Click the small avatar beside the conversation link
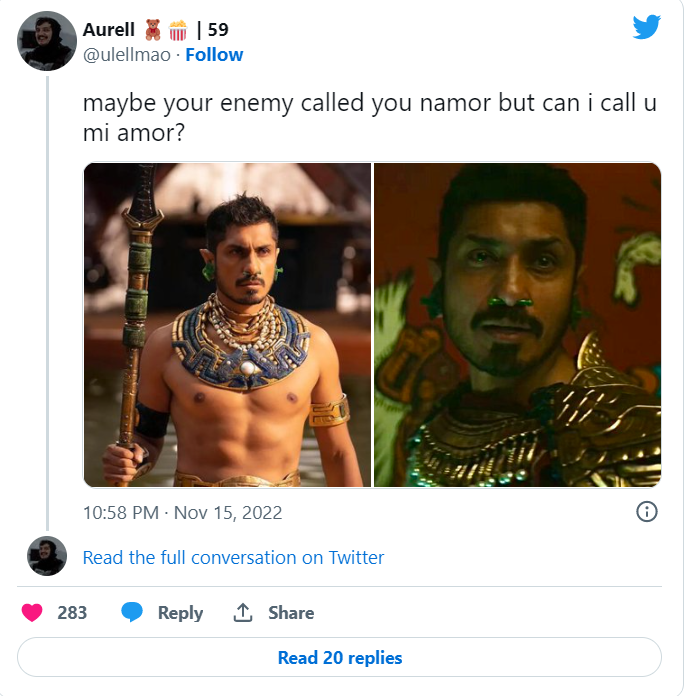This screenshot has width=686, height=696. pos(47,556)
